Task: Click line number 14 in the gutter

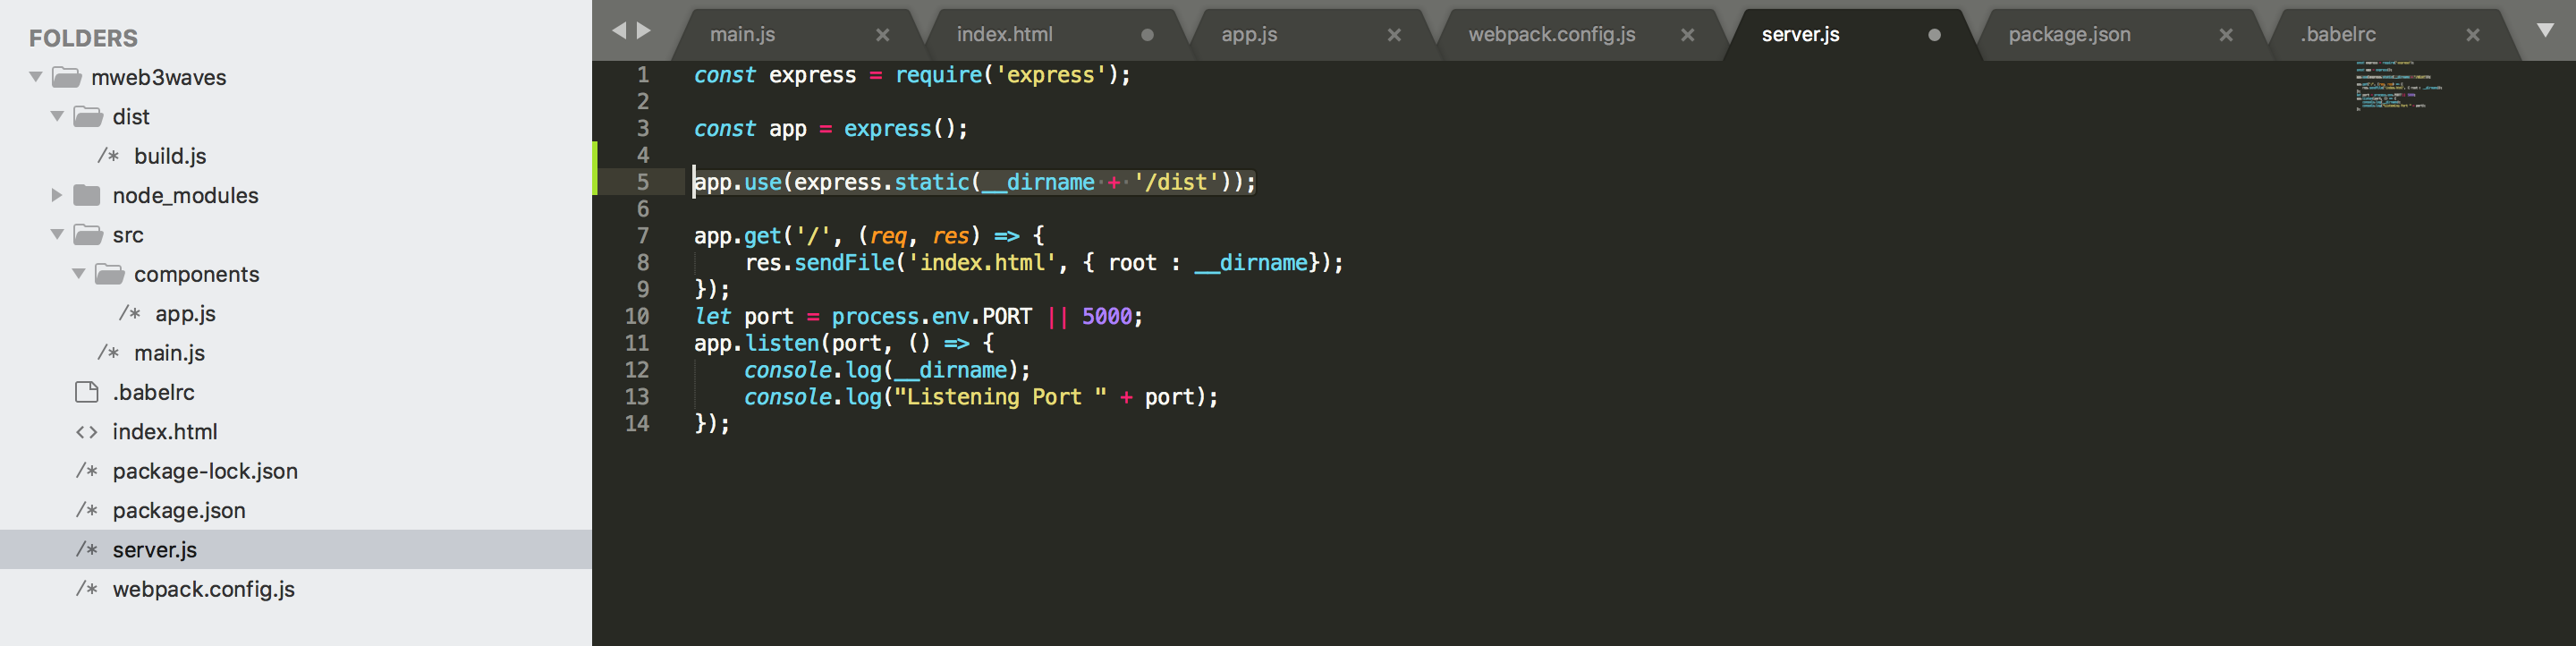Action: click(637, 424)
